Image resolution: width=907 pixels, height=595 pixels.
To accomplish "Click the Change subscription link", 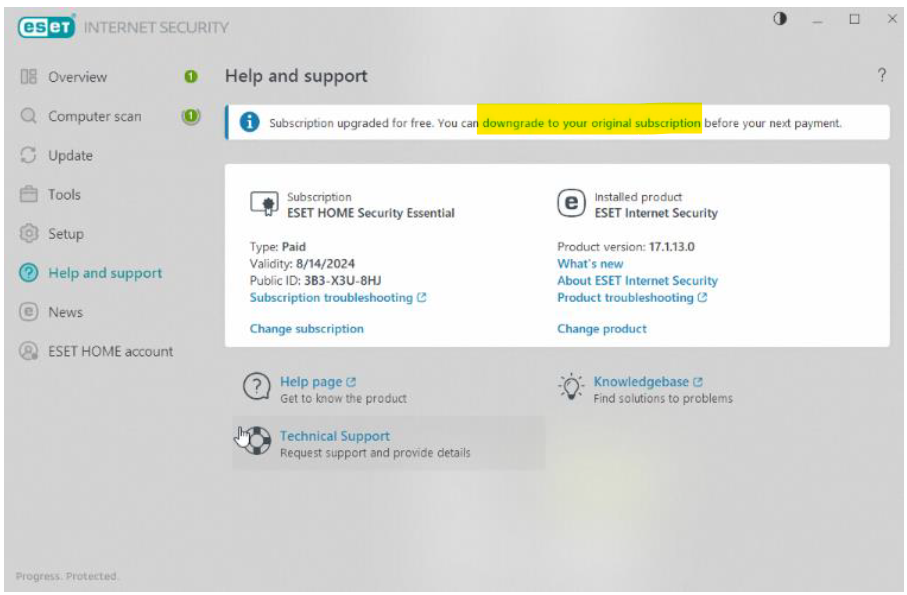I will tap(306, 329).
